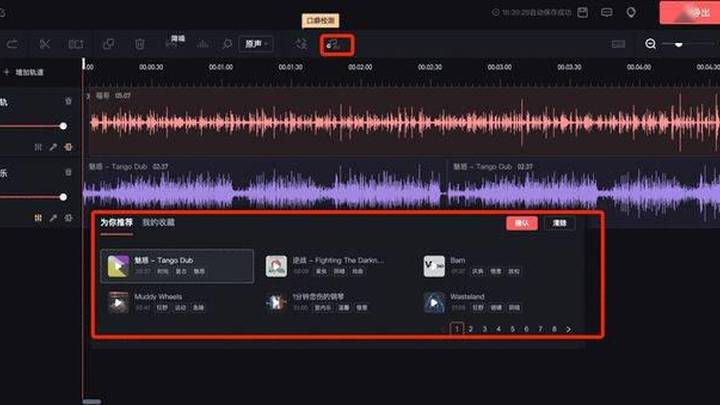The height and width of the screenshot is (405, 720).
Task: Click the pencil icon on music track
Action: coord(53,217)
